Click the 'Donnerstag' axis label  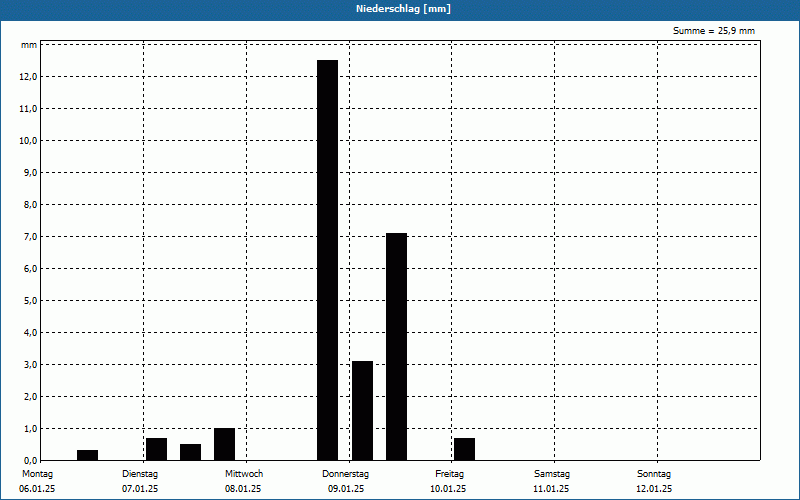(345, 474)
